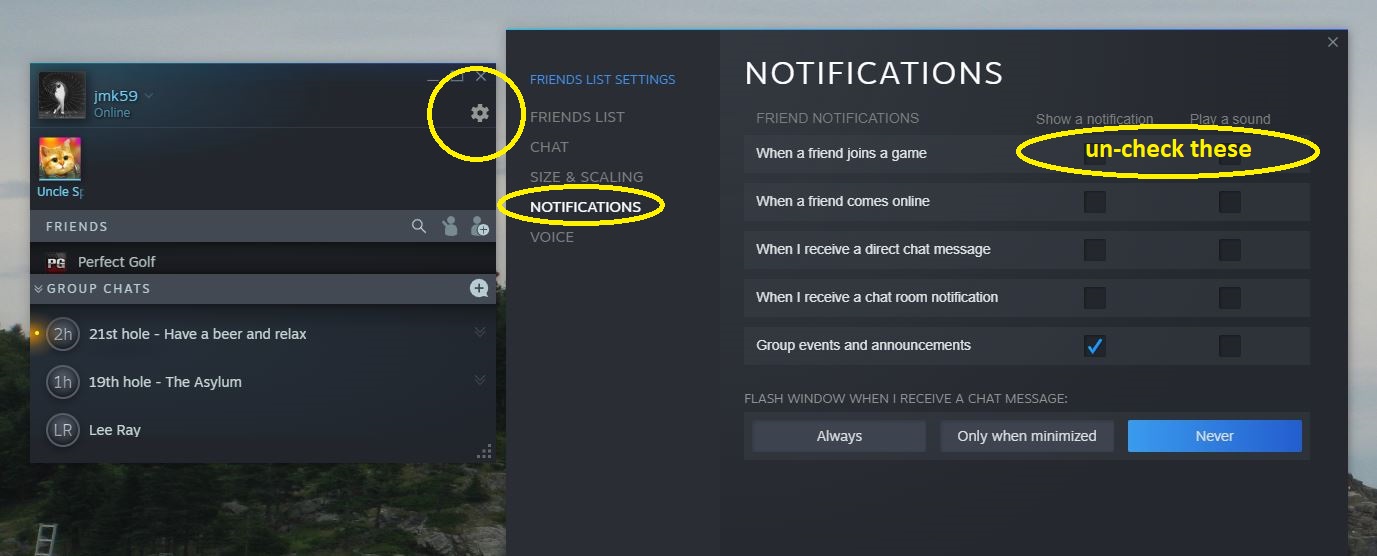Image resolution: width=1377 pixels, height=556 pixels.
Task: Switch to Size & Scaling settings
Action: pyautogui.click(x=586, y=177)
